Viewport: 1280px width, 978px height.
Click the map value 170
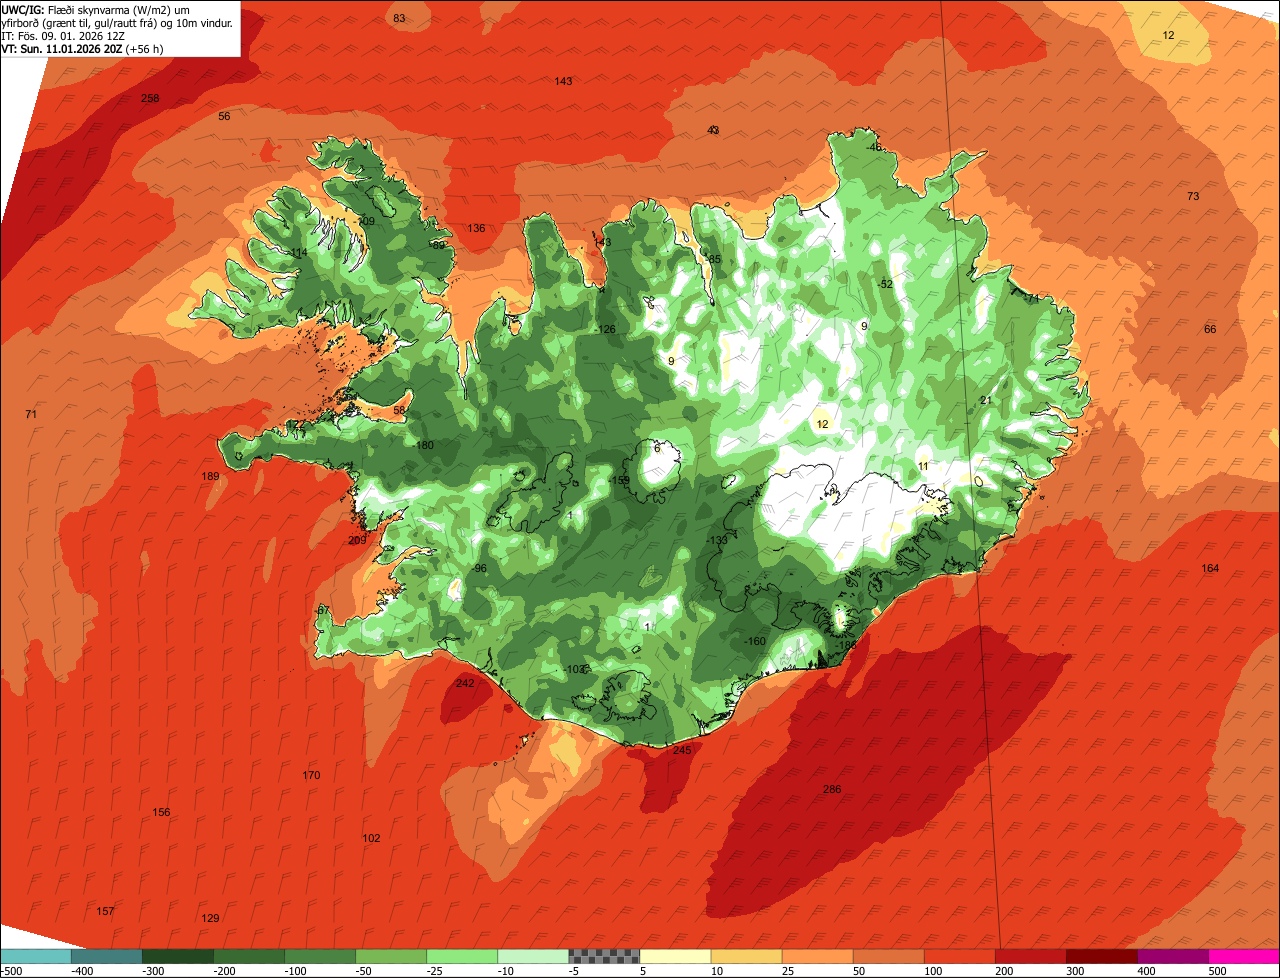tap(311, 775)
